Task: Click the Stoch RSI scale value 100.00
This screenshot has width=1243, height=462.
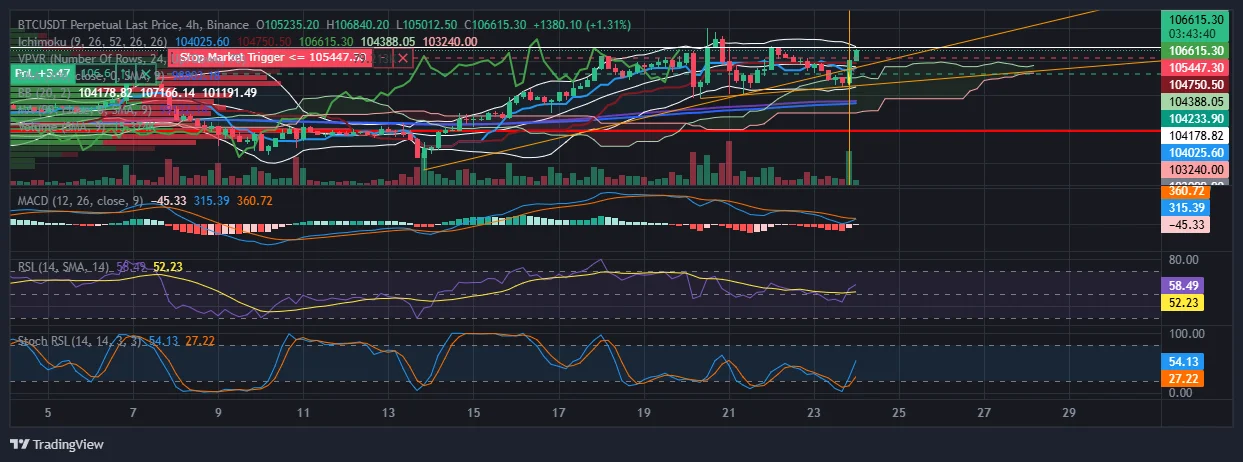Action: pyautogui.click(x=1187, y=333)
